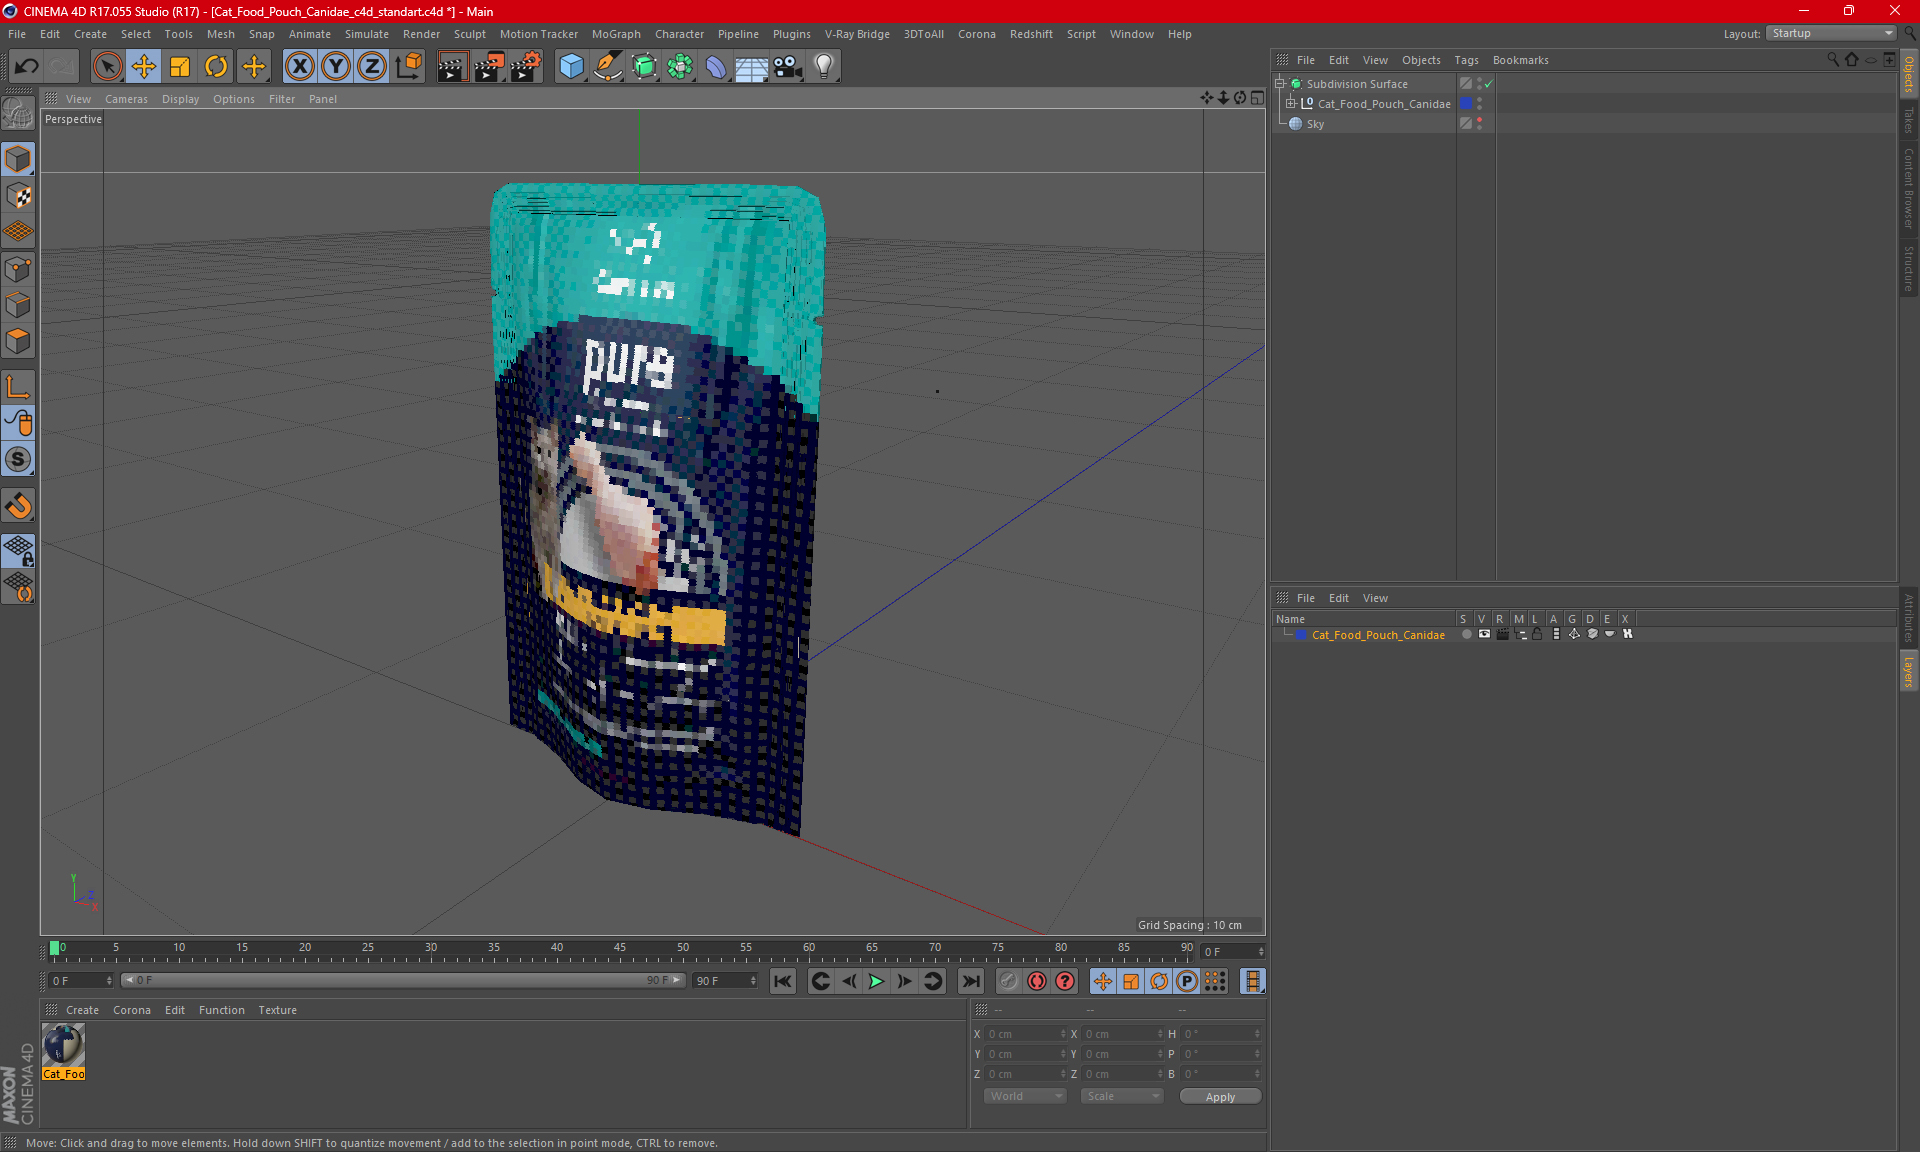Image resolution: width=1920 pixels, height=1152 pixels.
Task: Activate the Rotate tool
Action: point(216,67)
